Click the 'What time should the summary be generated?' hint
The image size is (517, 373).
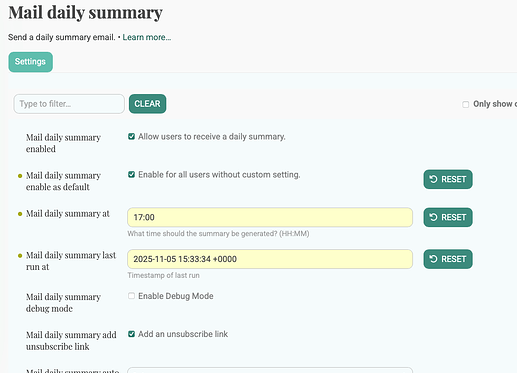pos(218,234)
